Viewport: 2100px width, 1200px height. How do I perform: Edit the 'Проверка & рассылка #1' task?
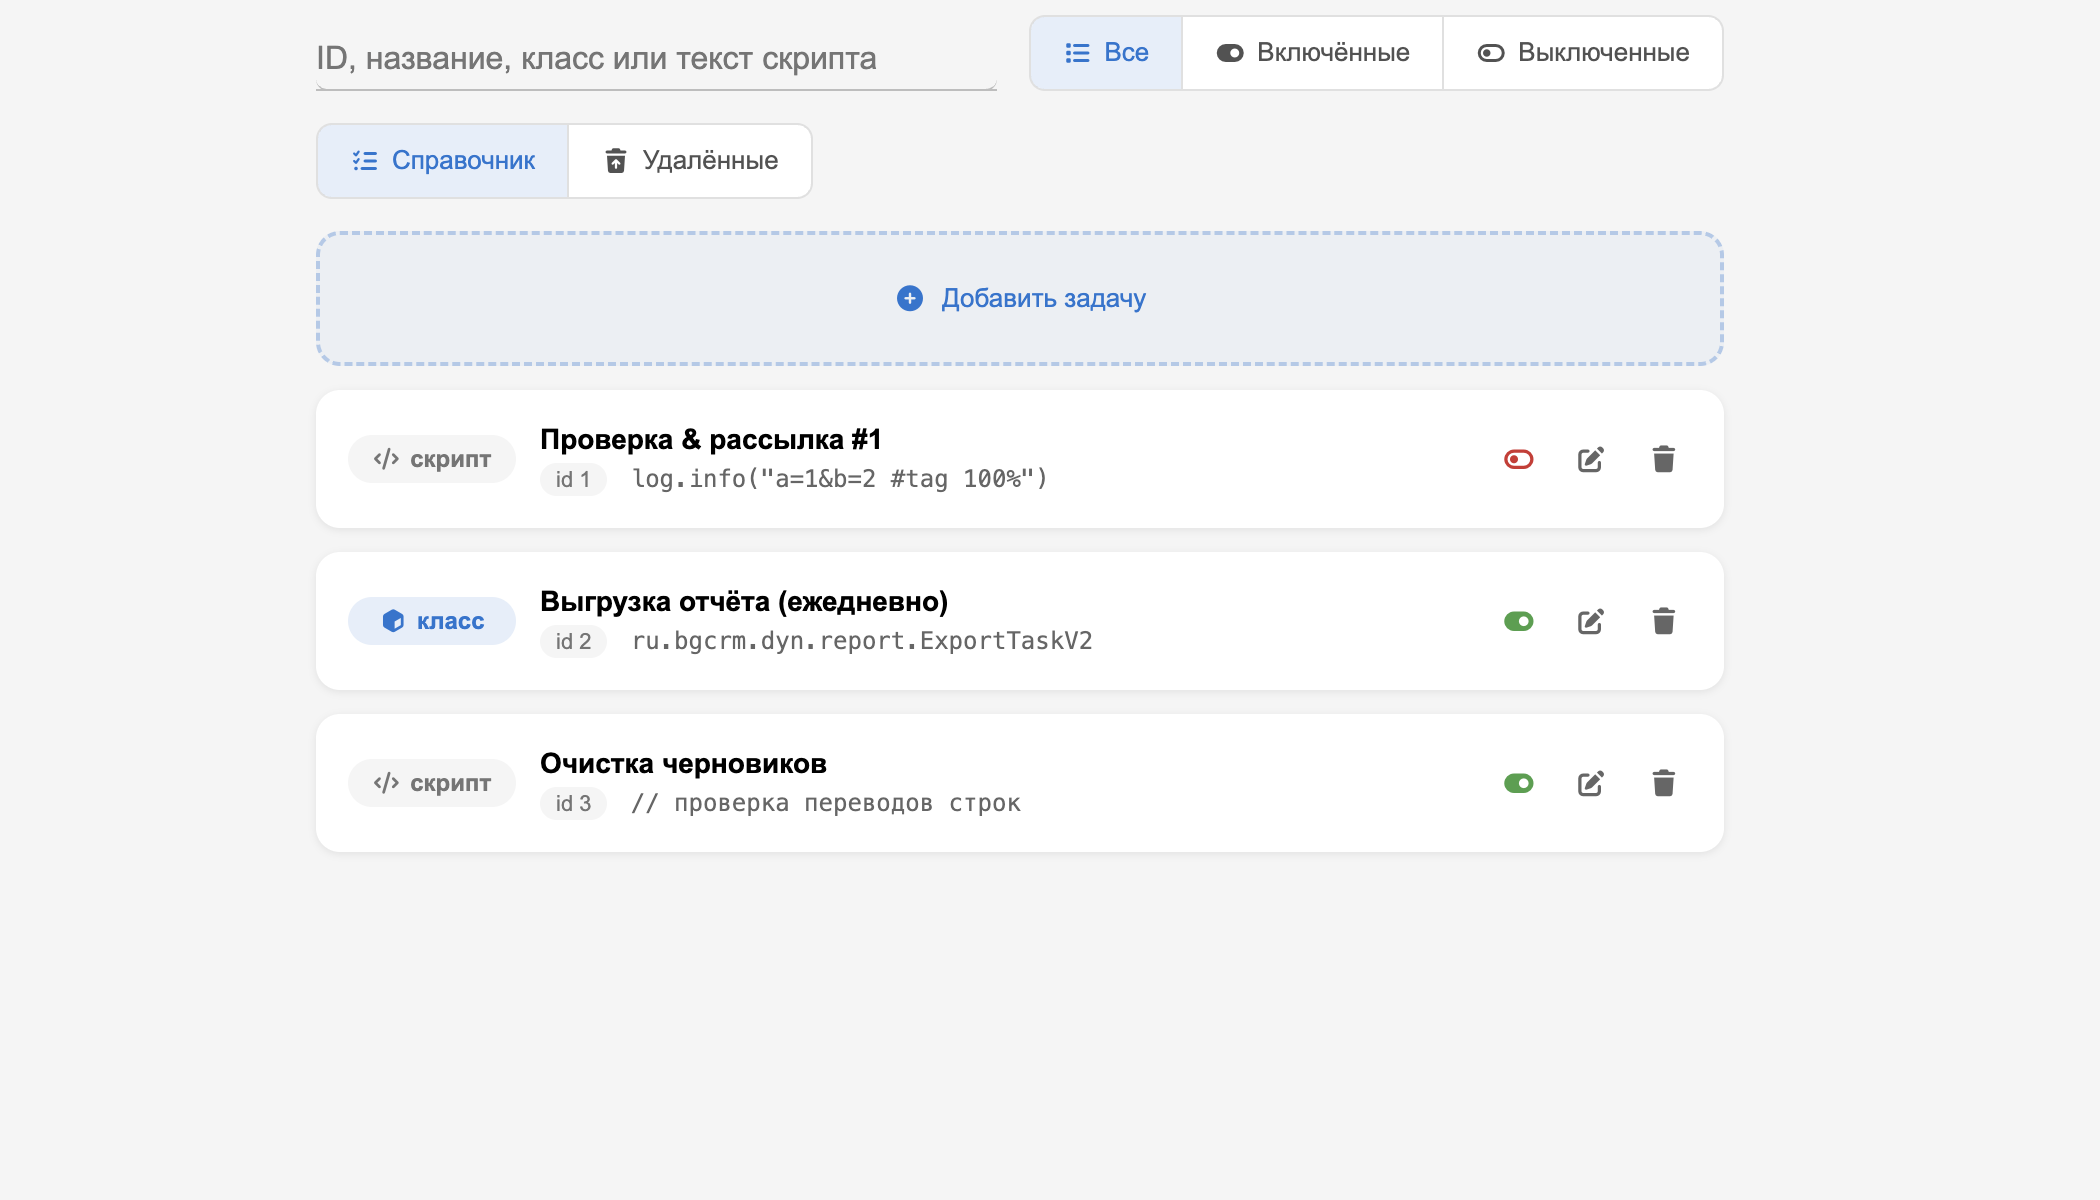click(1591, 459)
